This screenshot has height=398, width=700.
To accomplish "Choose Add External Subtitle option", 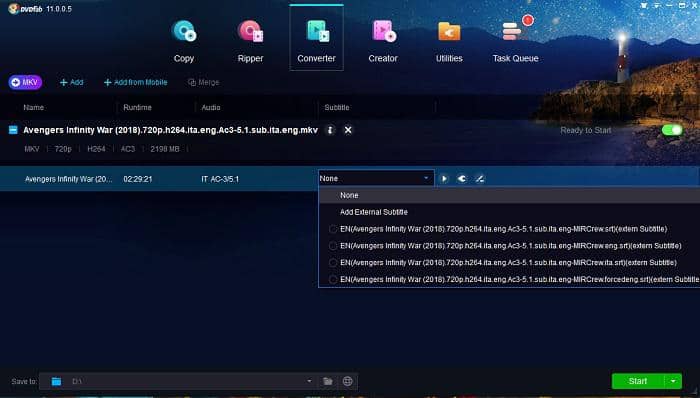I will [x=509, y=212].
